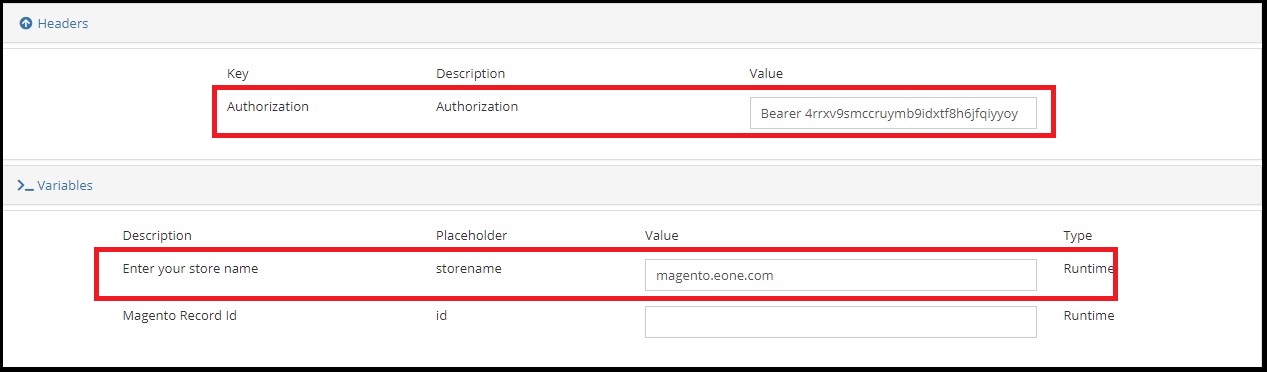Click the Type column heading
Screen dimensions: 1267x372
(x=1078, y=236)
